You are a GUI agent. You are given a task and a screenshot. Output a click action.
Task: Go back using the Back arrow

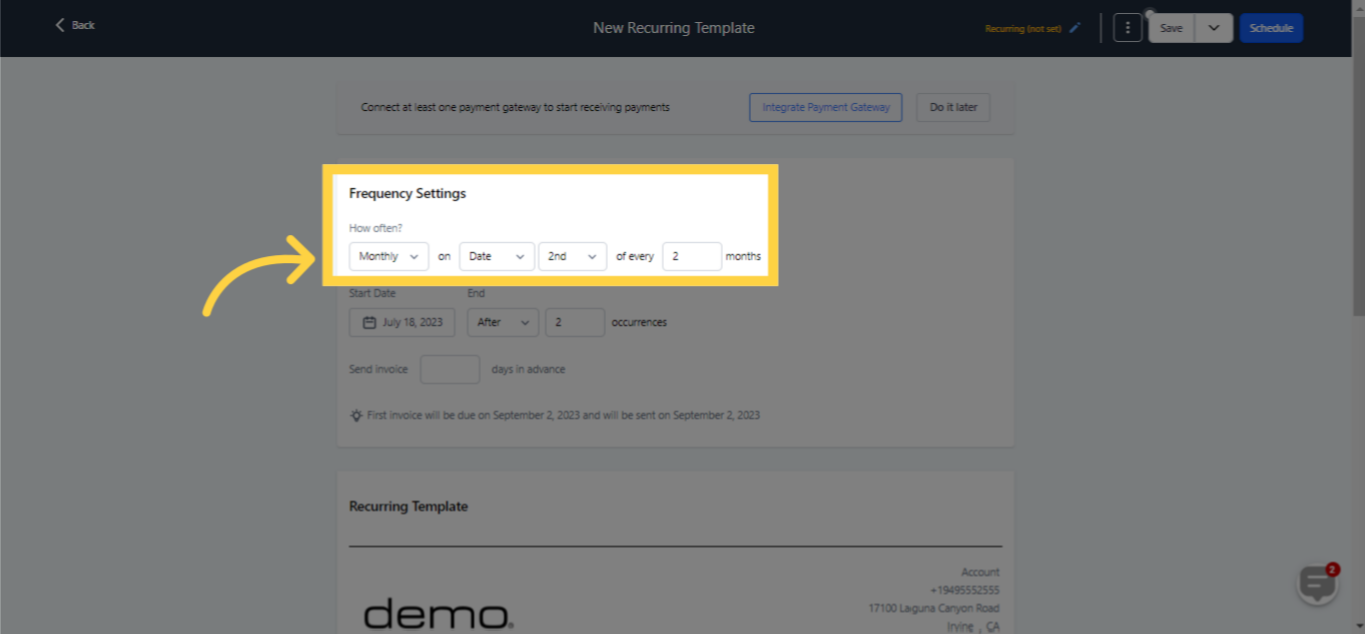pyautogui.click(x=75, y=25)
